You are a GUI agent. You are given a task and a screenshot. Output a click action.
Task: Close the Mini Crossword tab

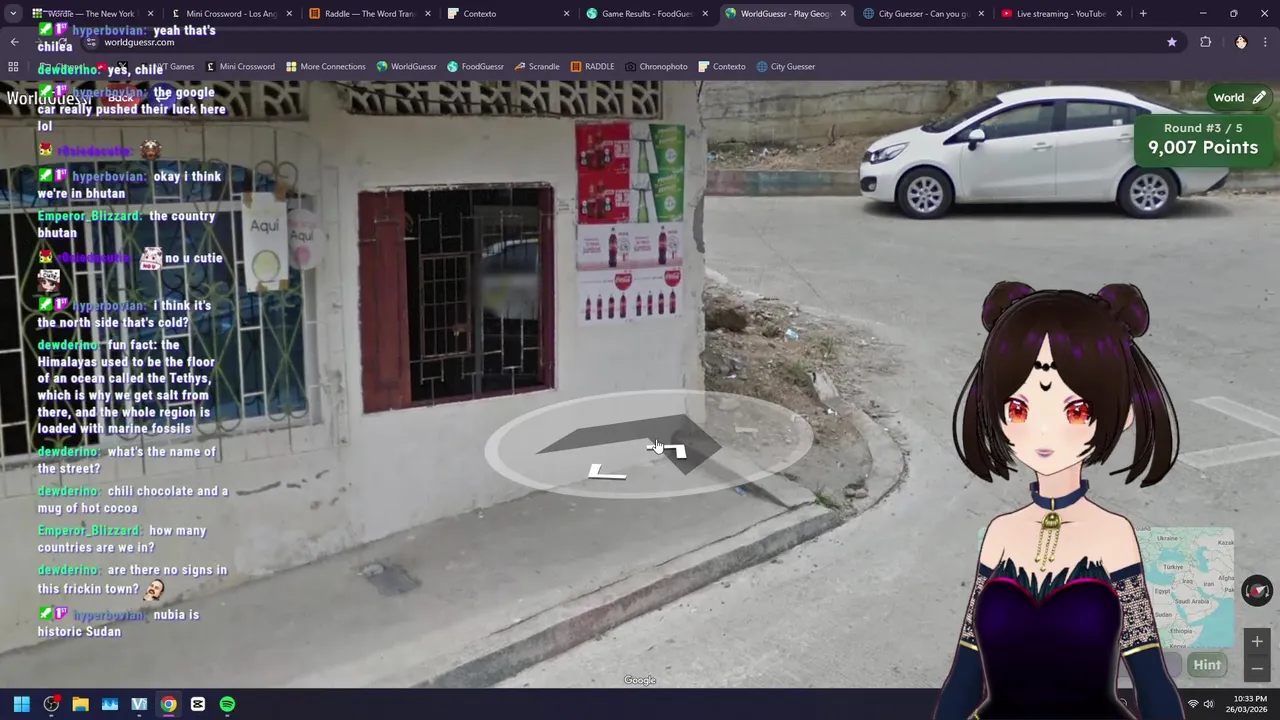(289, 14)
